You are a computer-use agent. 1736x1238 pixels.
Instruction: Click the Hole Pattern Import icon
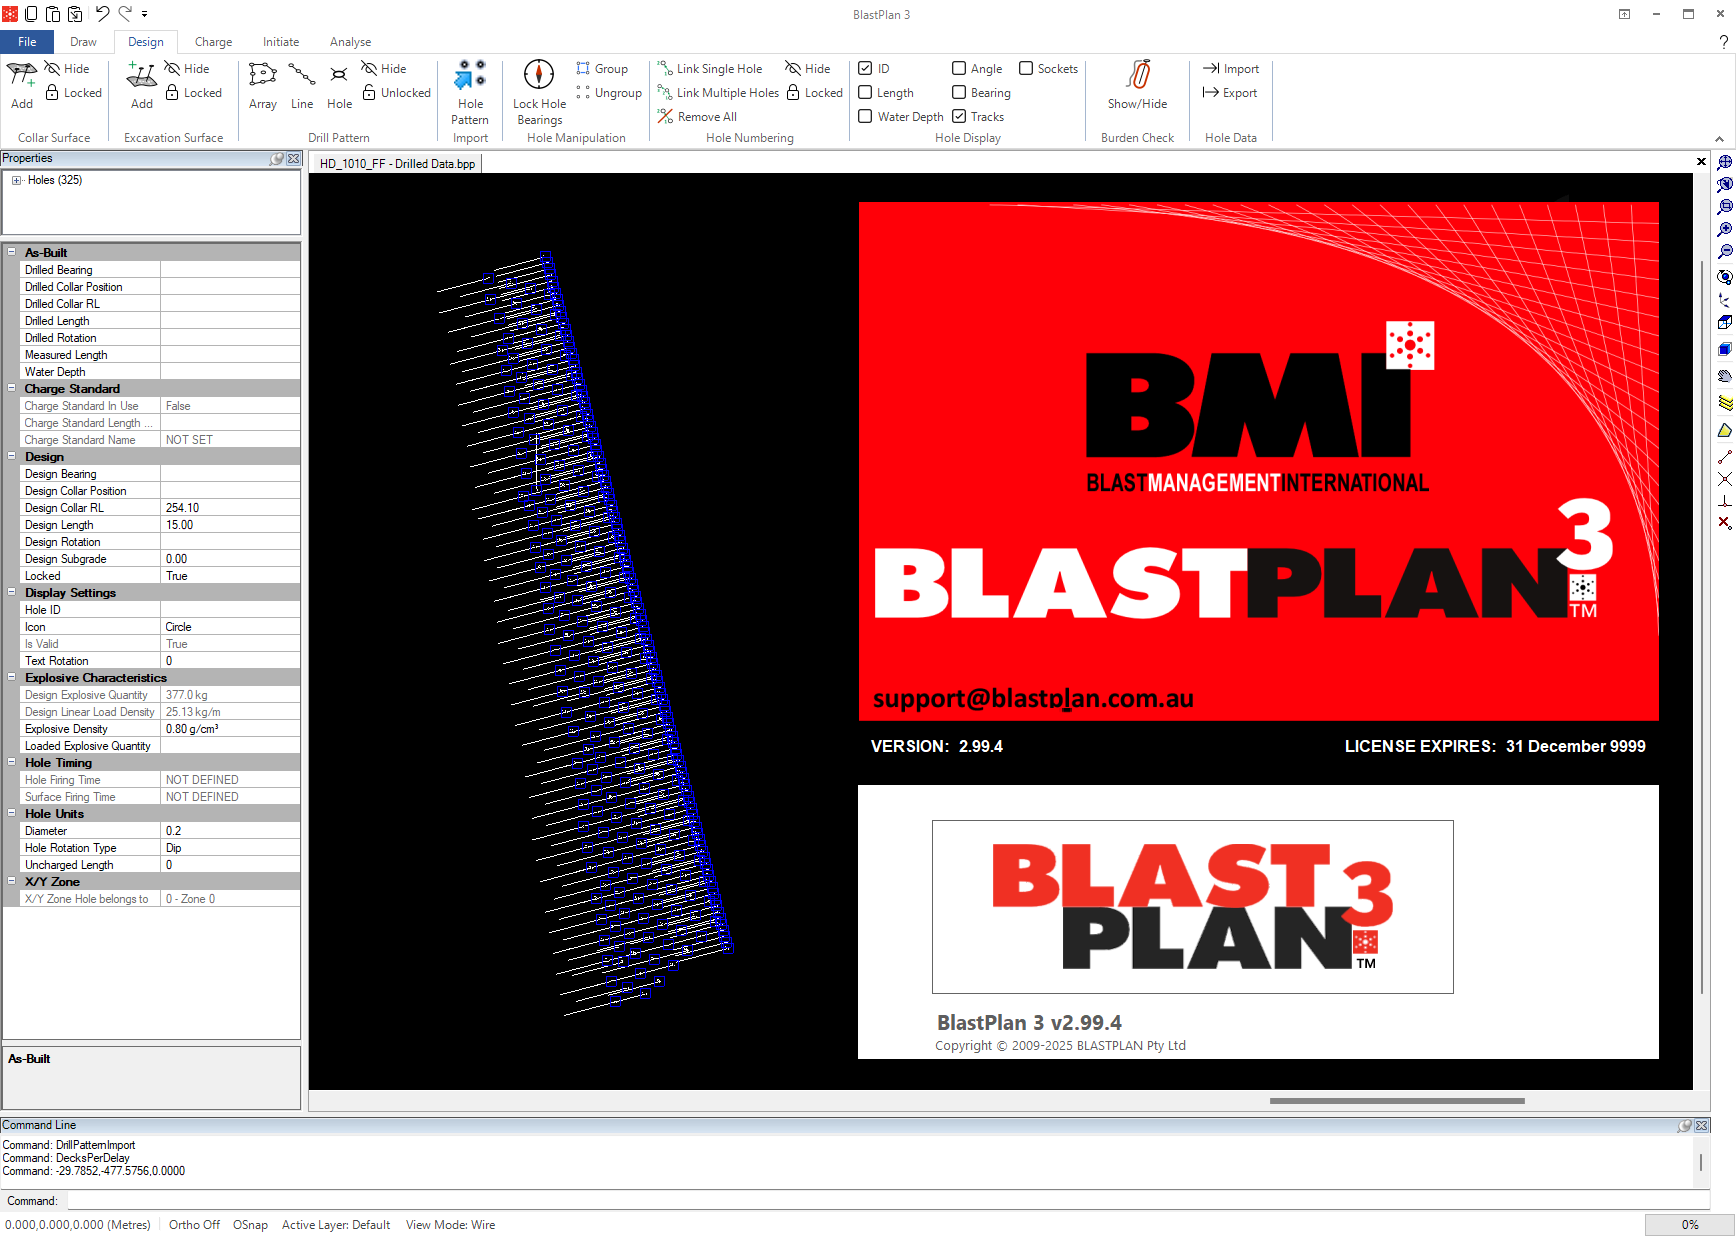click(470, 77)
